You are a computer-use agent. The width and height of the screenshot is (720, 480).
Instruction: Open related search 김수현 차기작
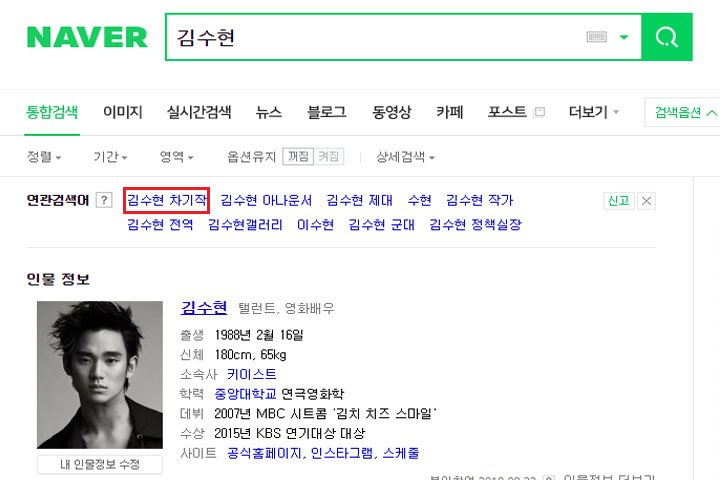[x=167, y=200]
